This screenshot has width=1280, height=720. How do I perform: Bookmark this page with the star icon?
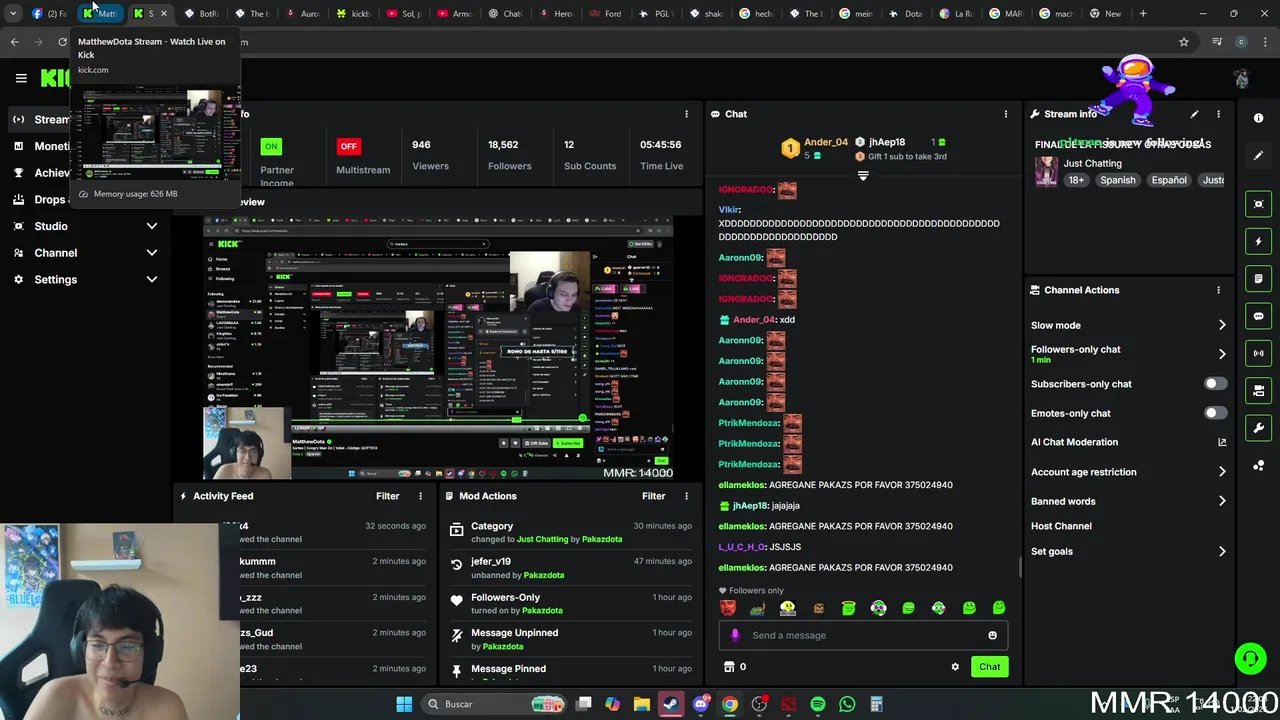(1184, 42)
